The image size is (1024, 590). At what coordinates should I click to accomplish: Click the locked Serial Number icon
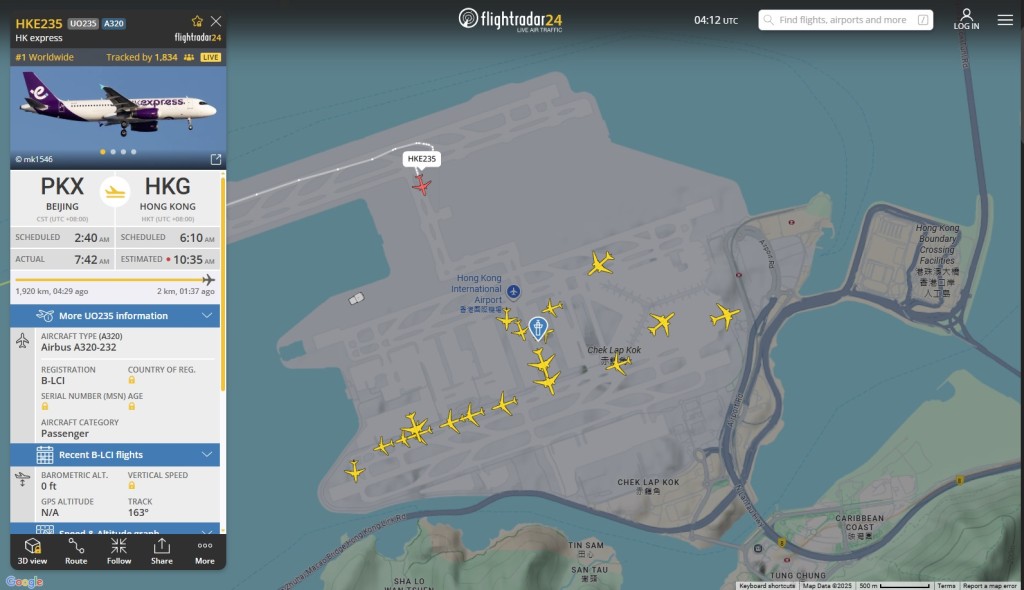[44, 406]
